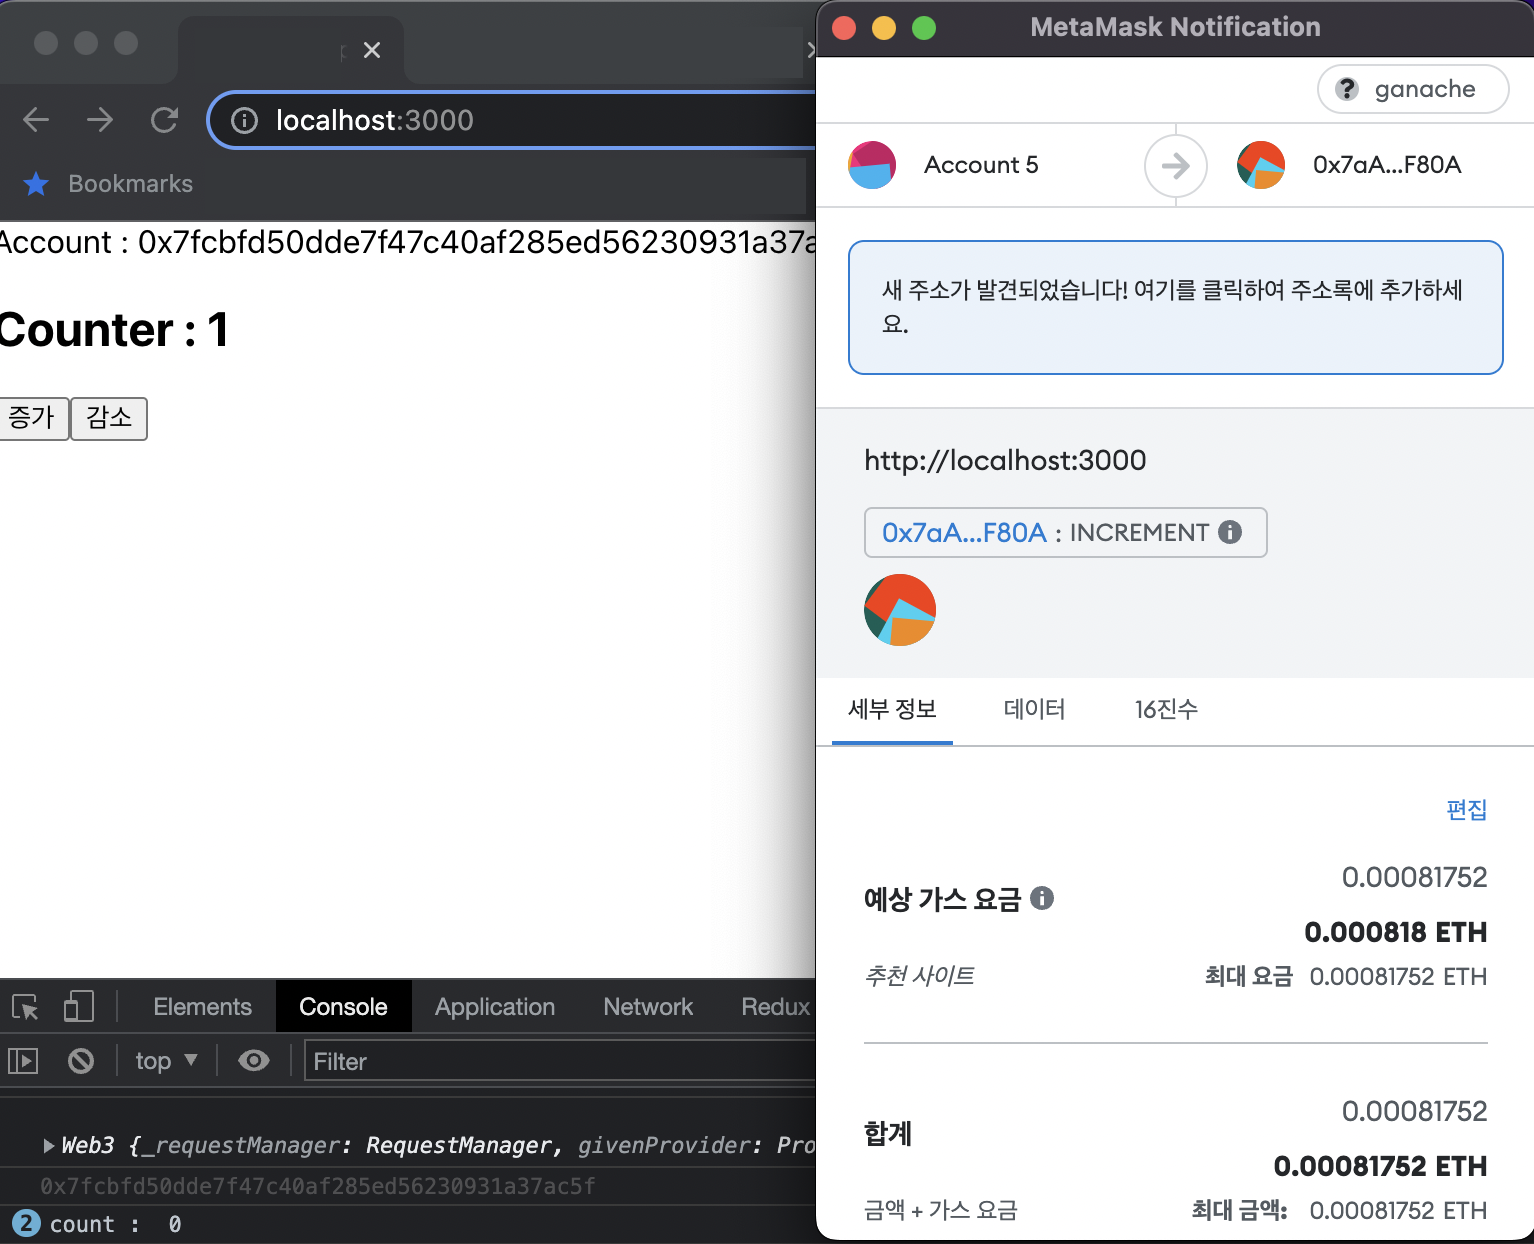The height and width of the screenshot is (1244, 1534).
Task: Select the 세부 정보 tab
Action: pos(892,709)
